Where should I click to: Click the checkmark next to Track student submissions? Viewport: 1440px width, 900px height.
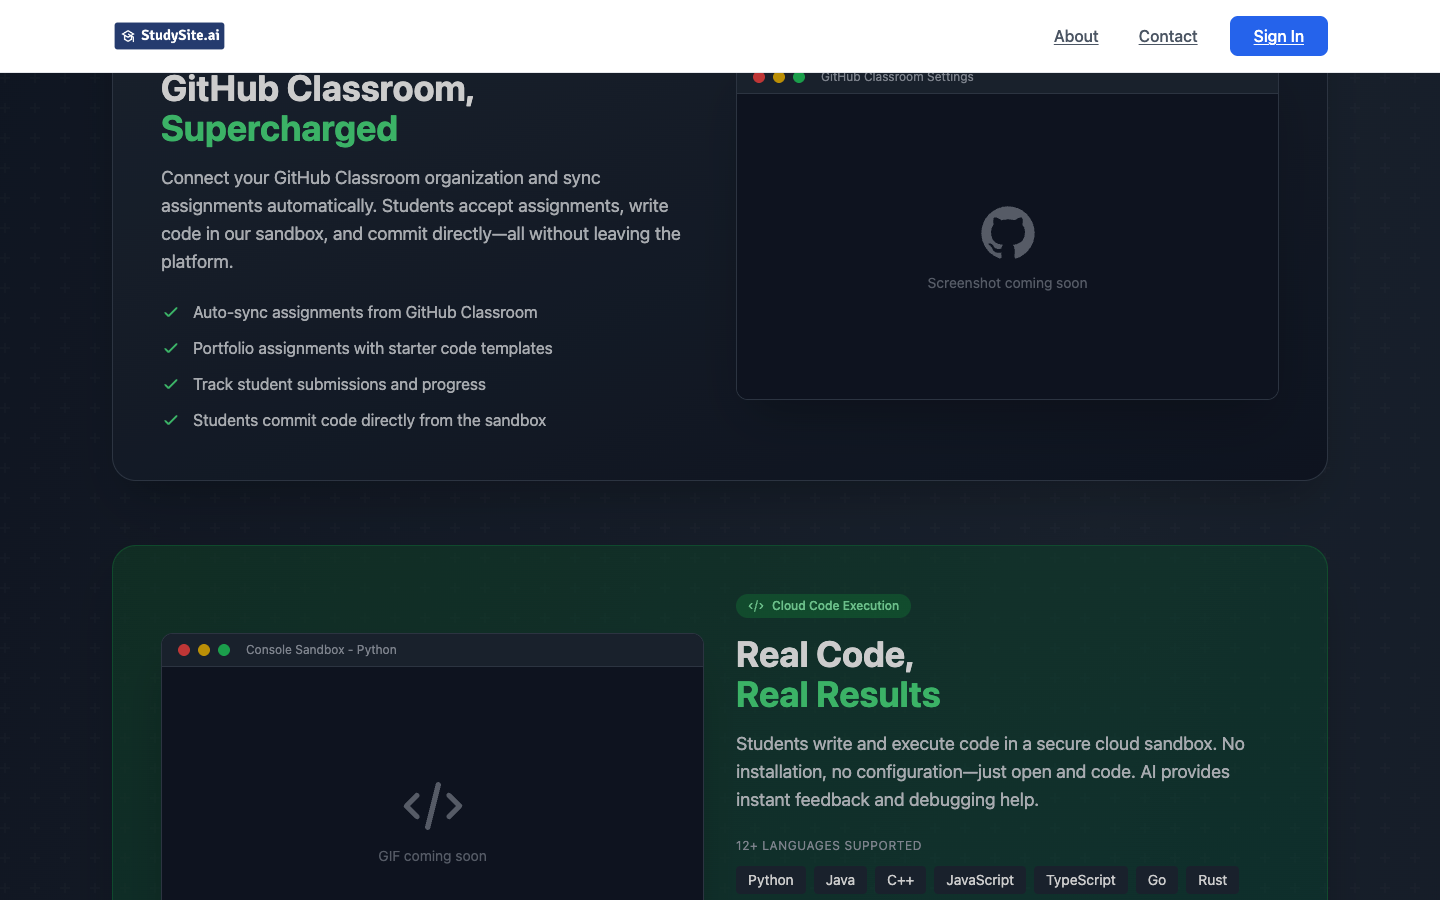click(170, 384)
